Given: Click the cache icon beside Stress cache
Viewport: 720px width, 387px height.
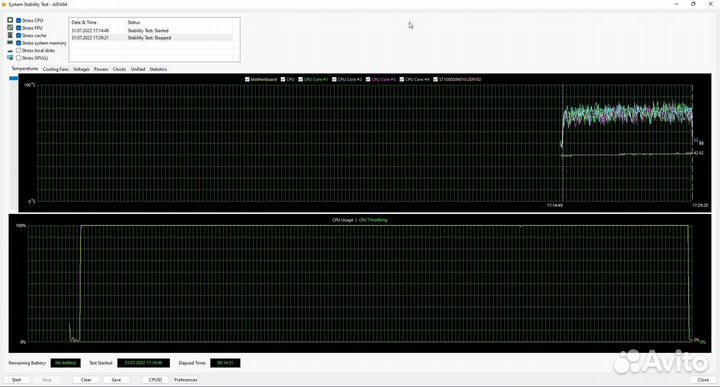Looking at the screenshot, I should (x=10, y=35).
